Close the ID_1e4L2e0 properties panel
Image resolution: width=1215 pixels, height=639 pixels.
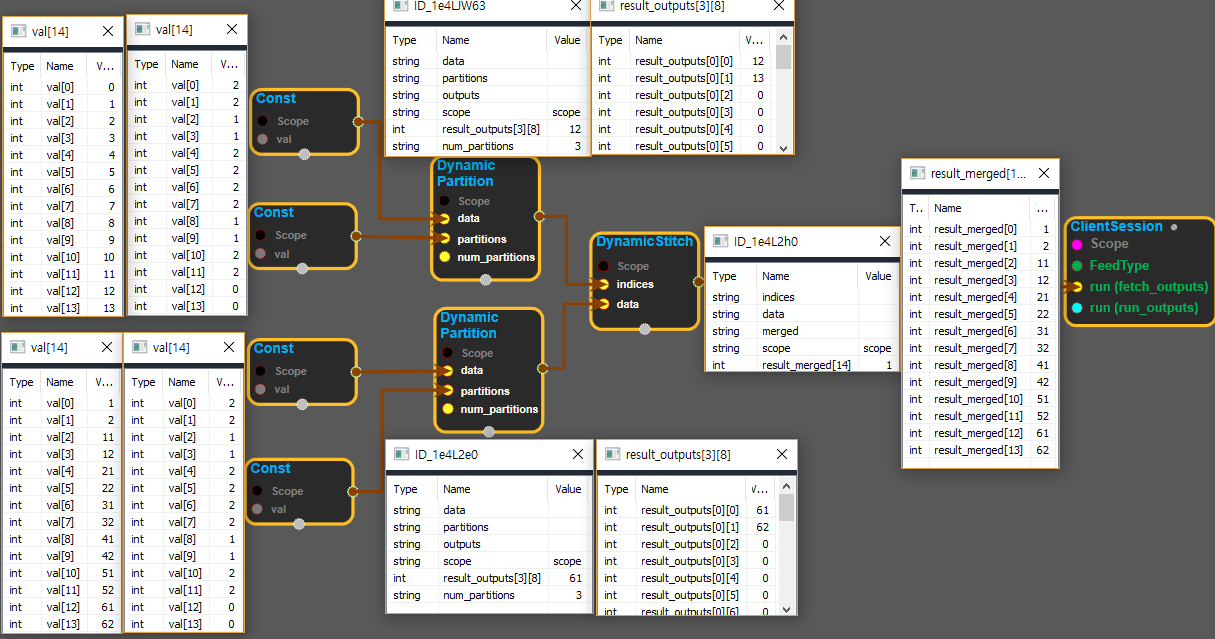(576, 454)
